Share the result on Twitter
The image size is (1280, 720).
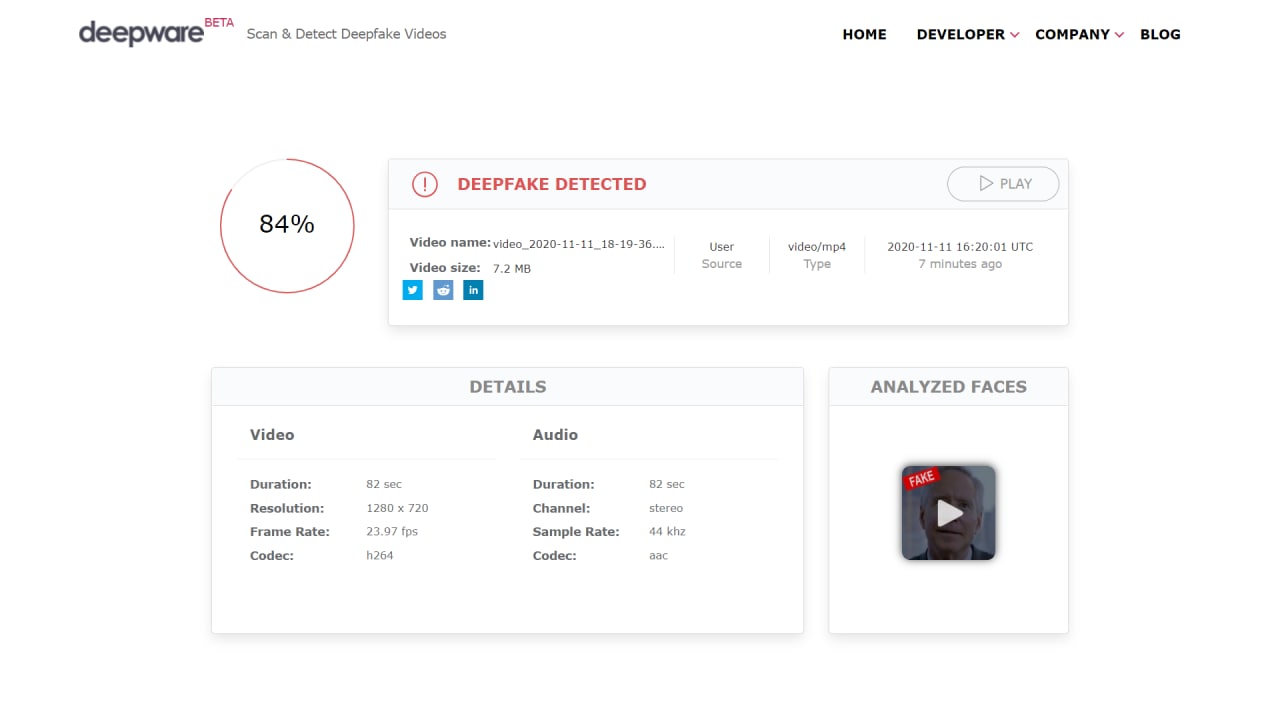[413, 290]
